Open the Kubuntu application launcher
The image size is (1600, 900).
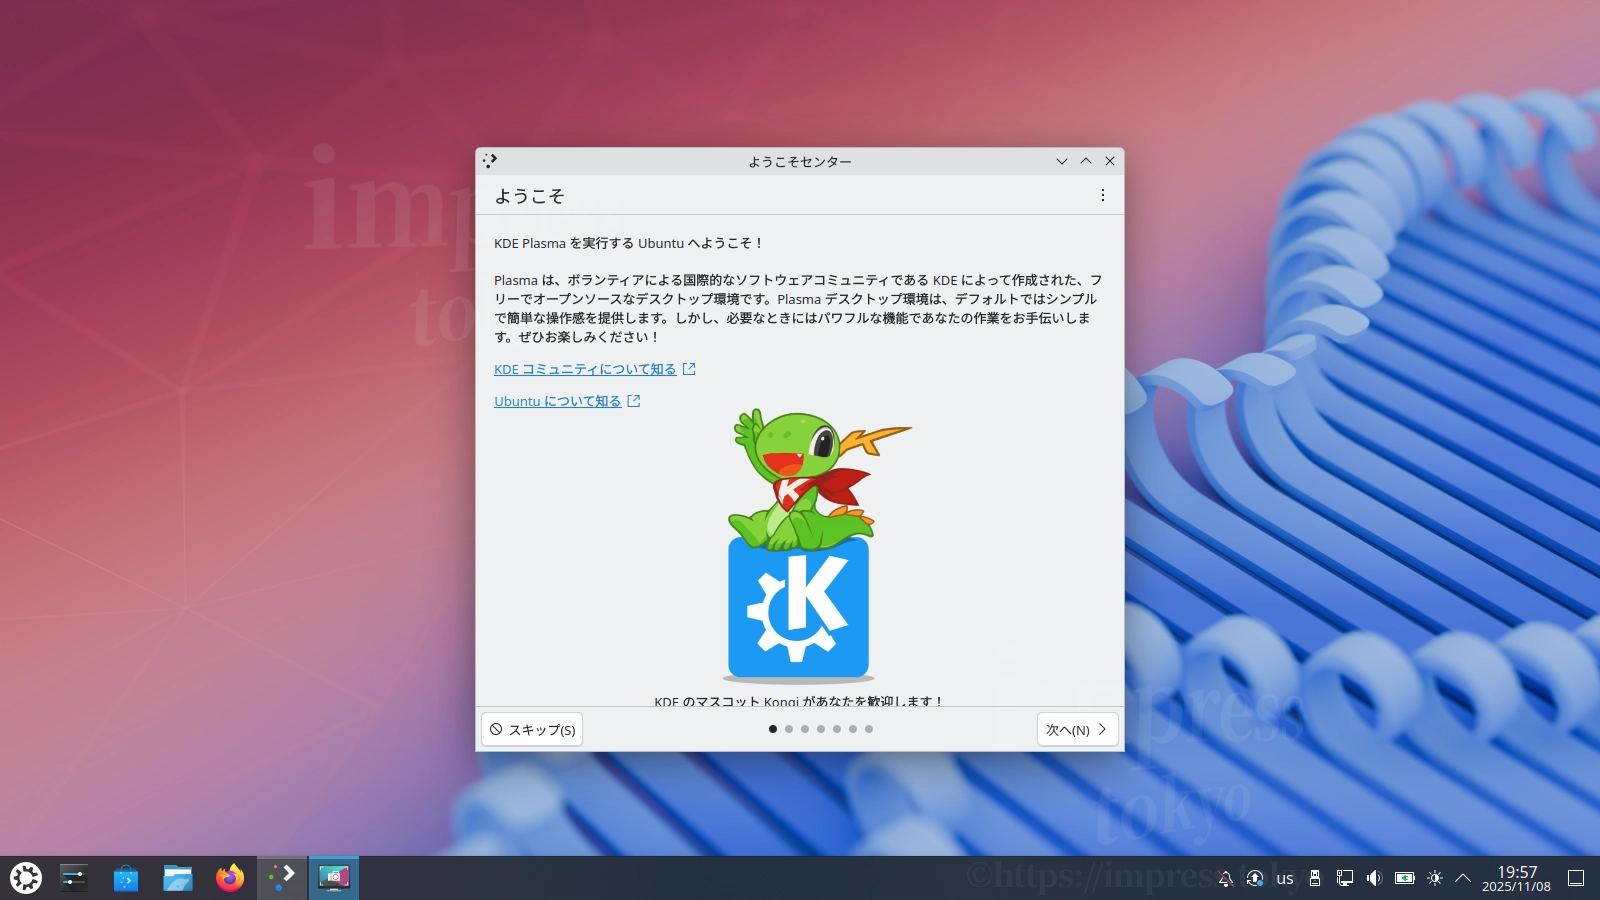click(x=26, y=878)
